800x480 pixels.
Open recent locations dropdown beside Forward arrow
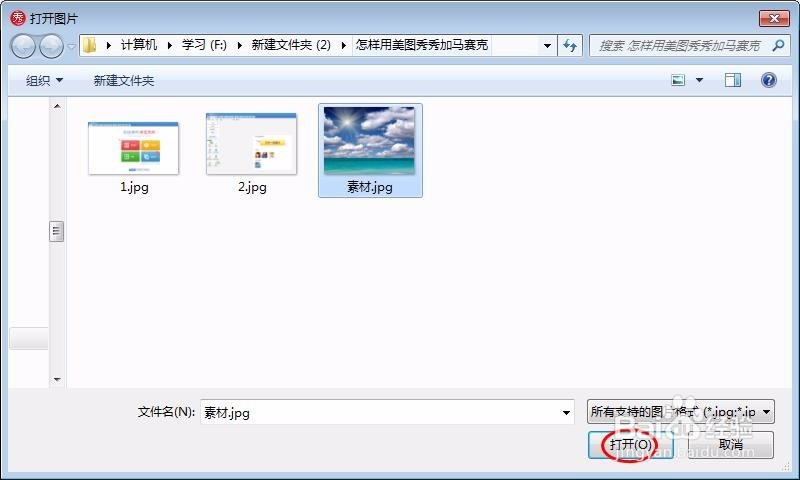[x=71, y=46]
